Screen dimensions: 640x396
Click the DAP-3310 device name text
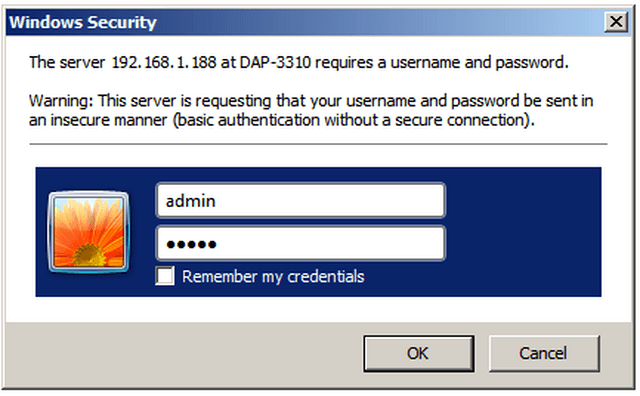(275, 62)
